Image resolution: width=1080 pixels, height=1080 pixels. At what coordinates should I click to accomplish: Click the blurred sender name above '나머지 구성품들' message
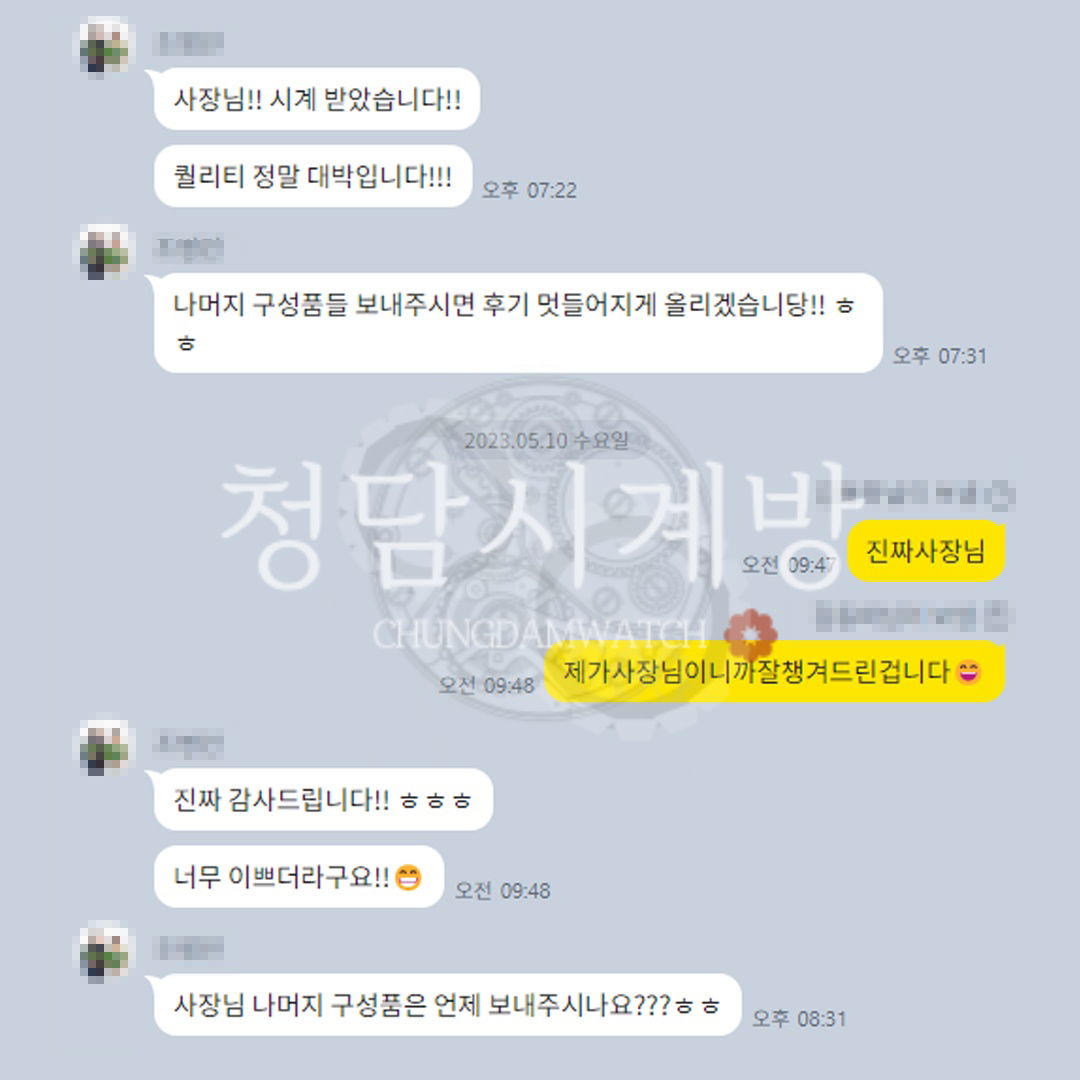189,248
